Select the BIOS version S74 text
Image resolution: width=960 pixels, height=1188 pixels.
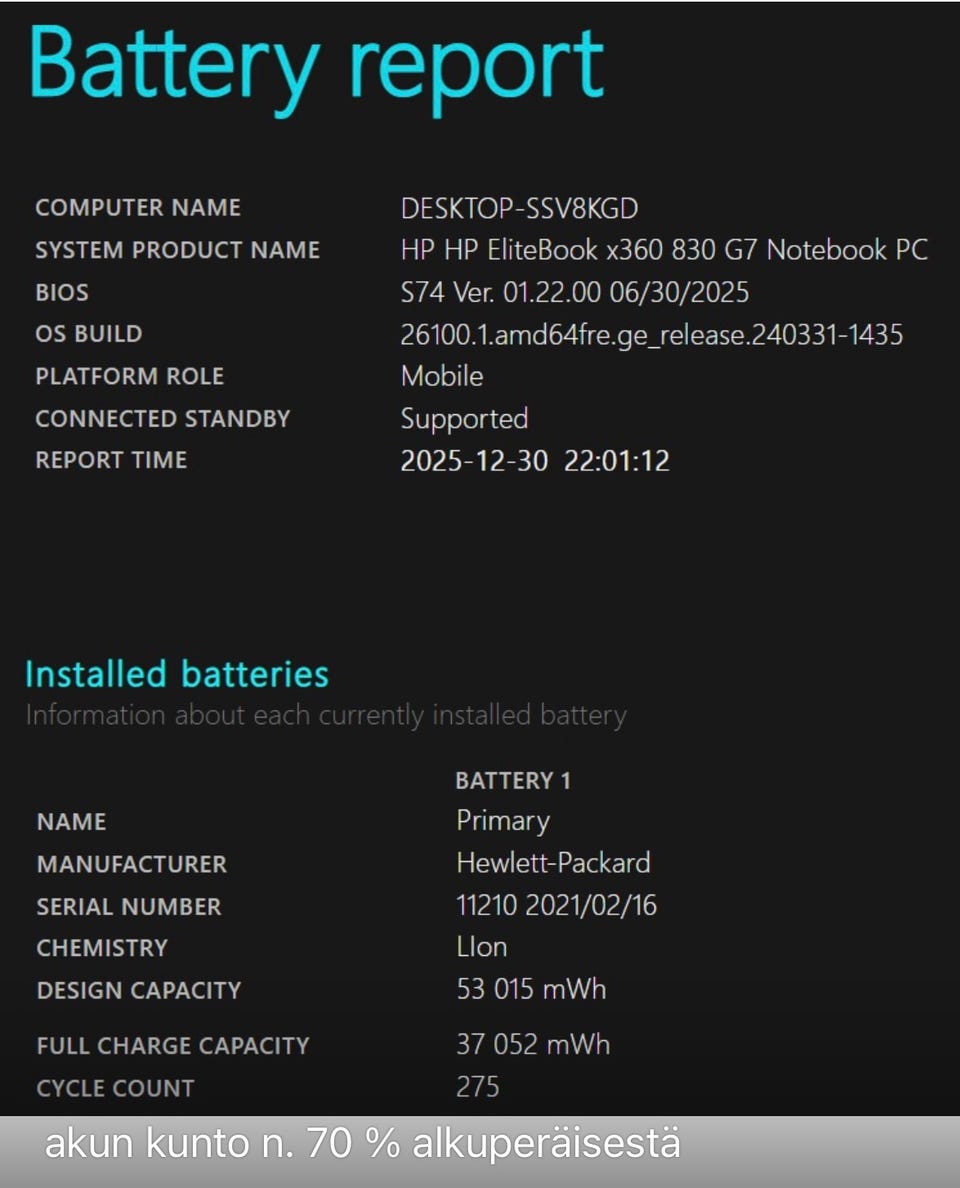(574, 292)
